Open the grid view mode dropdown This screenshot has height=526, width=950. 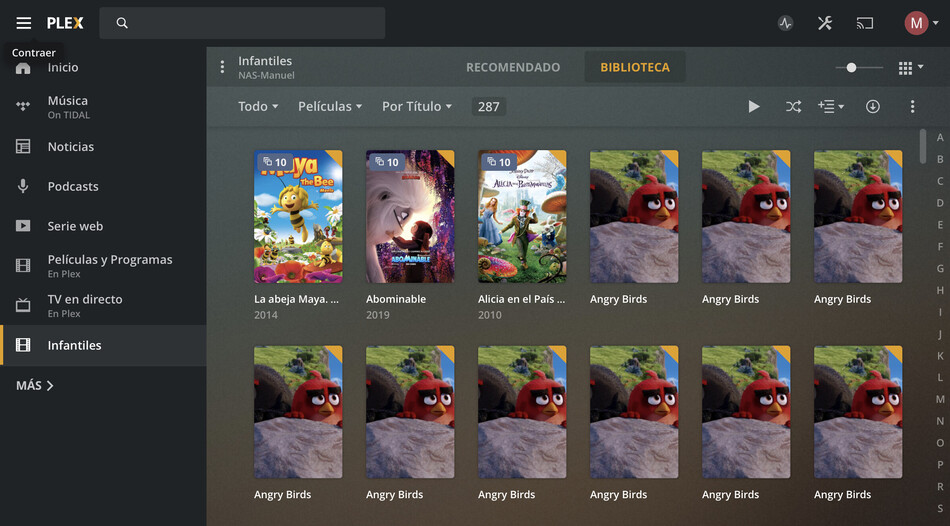pyautogui.click(x=911, y=67)
